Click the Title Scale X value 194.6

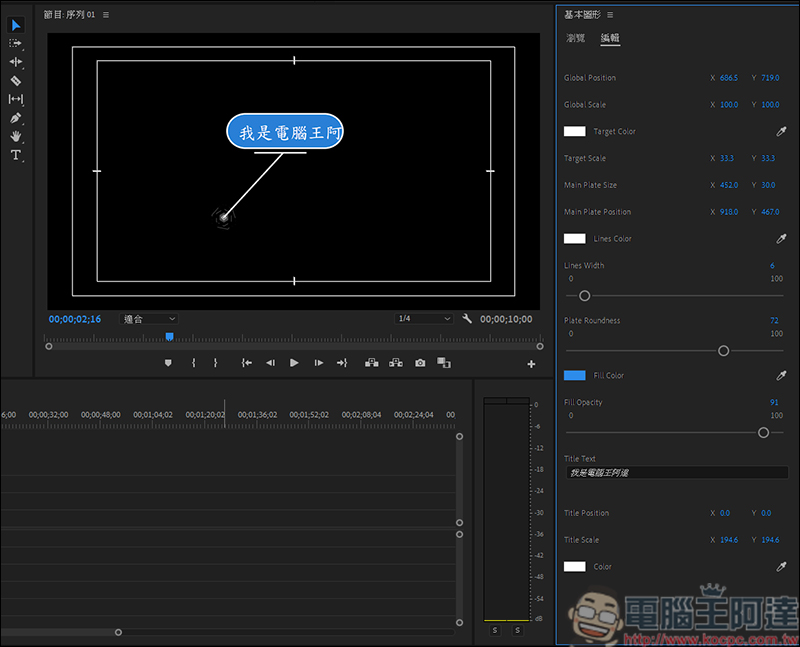[729, 540]
